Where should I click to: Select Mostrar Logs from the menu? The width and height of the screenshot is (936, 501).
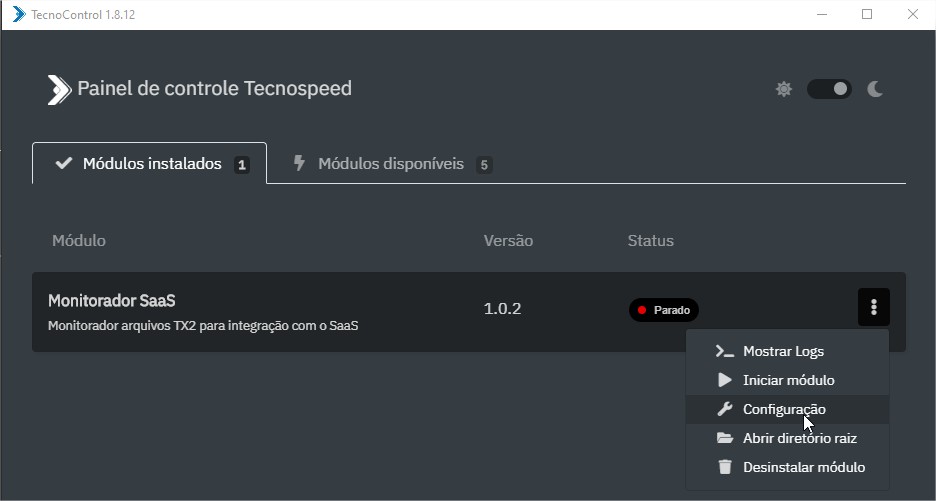[787, 351]
